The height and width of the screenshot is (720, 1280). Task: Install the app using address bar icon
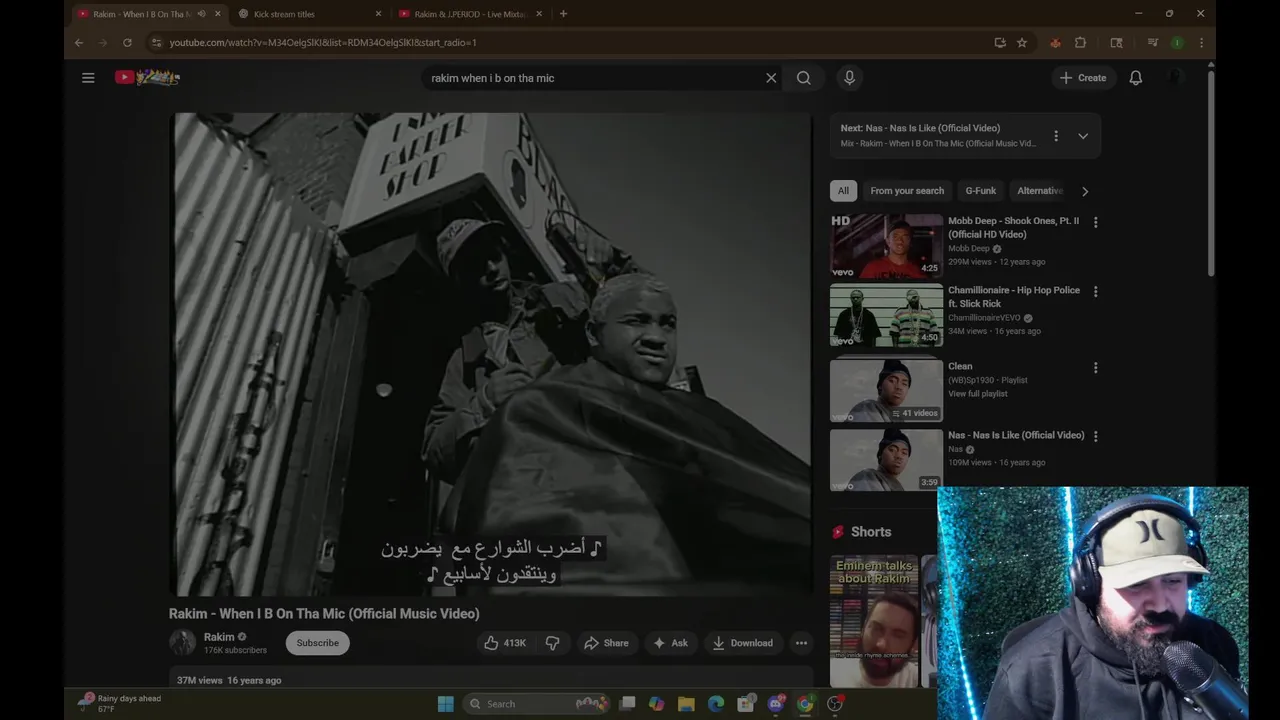point(999,43)
